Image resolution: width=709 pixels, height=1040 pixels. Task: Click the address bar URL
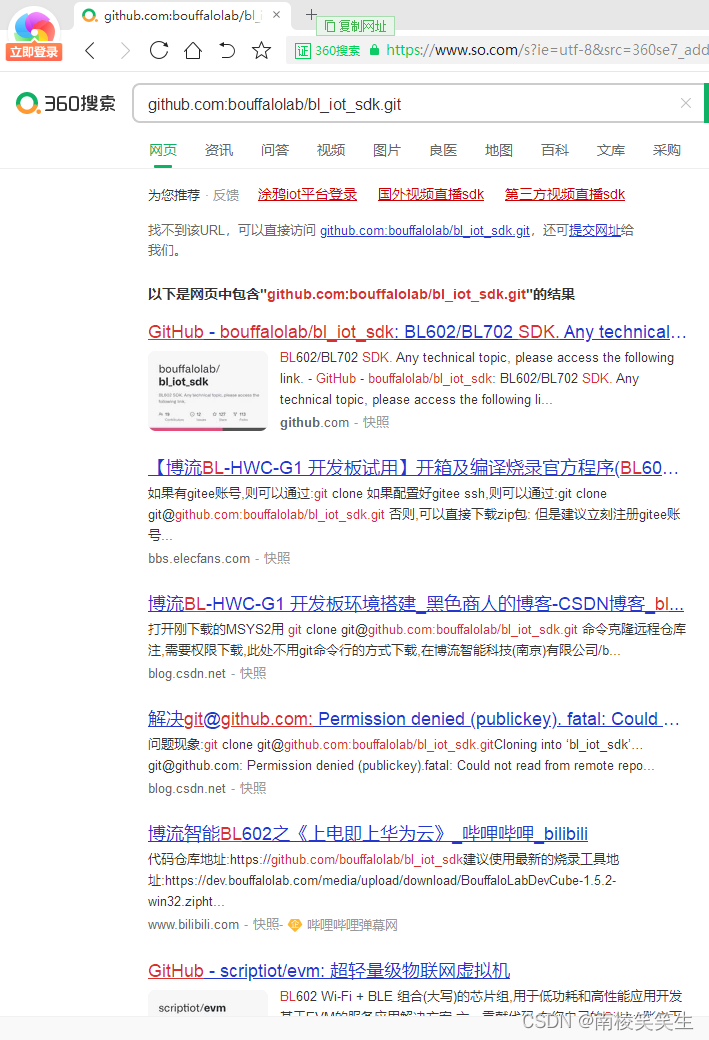547,50
